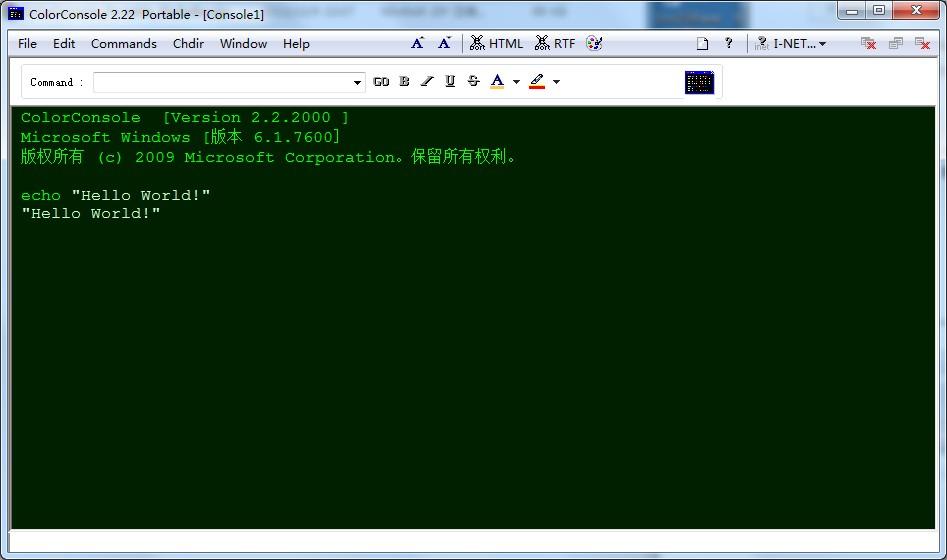Apply the highlight background color

coord(537,82)
